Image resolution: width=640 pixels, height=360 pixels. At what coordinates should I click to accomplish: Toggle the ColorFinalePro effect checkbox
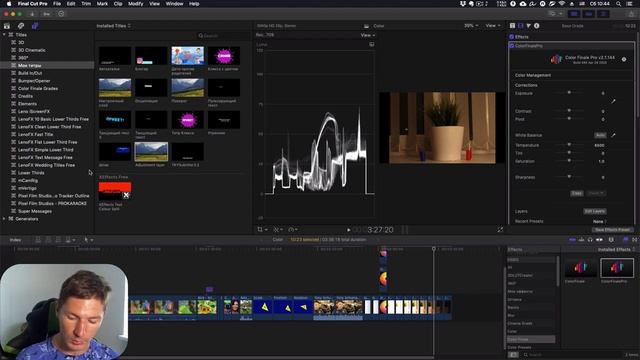tap(511, 46)
